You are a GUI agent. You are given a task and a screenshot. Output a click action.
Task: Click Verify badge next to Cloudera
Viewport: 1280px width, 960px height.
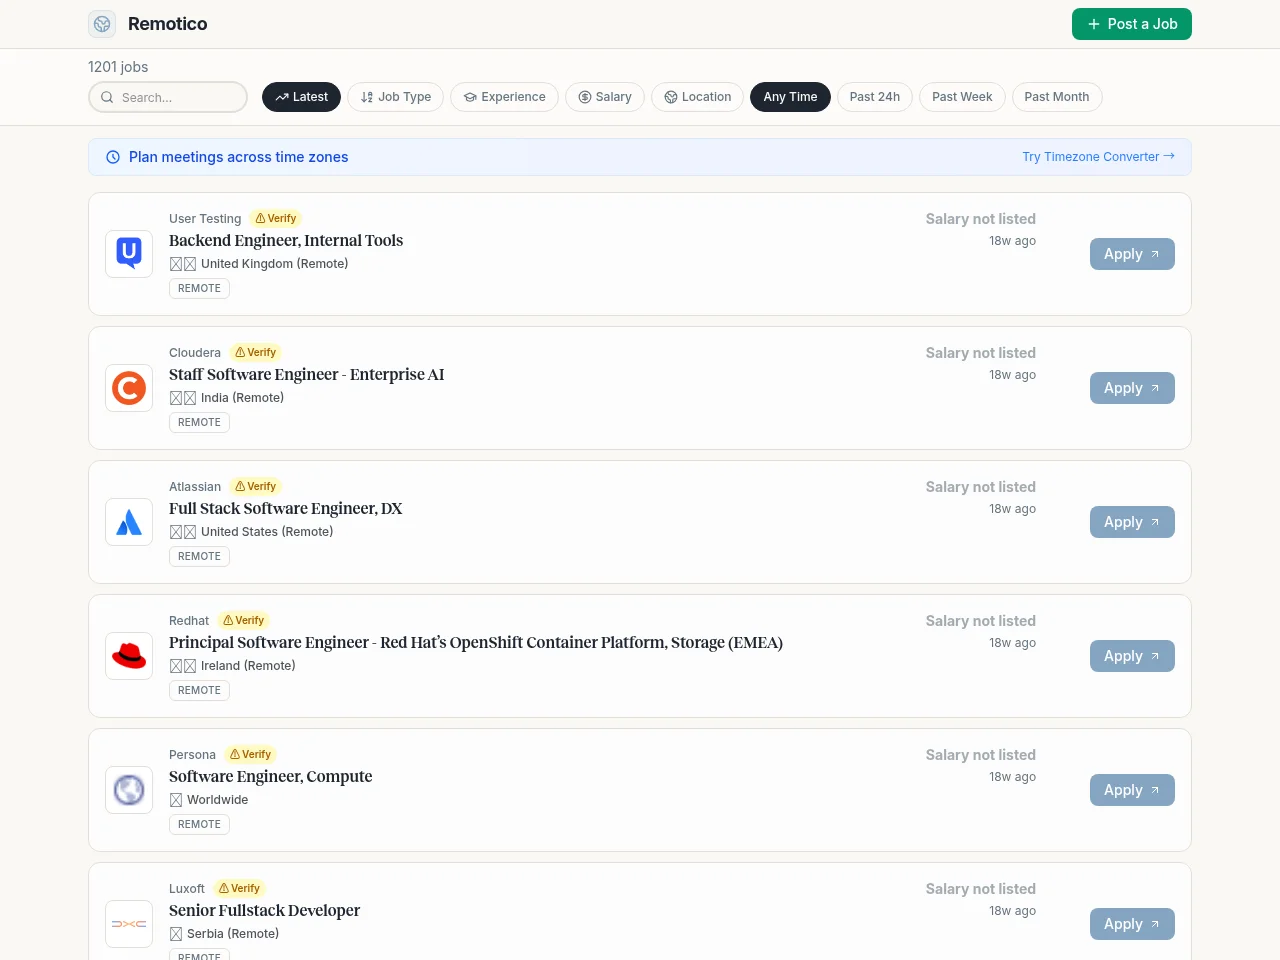tap(255, 352)
